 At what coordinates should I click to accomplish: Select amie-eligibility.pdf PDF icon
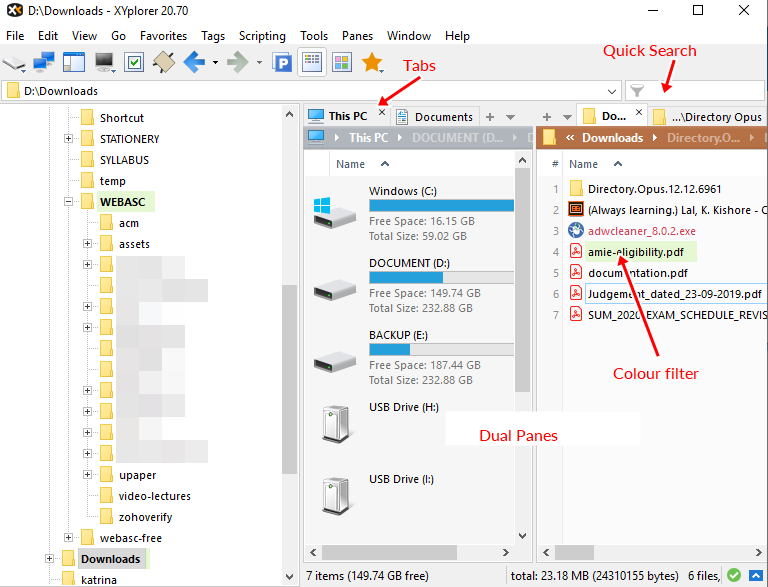click(576, 251)
